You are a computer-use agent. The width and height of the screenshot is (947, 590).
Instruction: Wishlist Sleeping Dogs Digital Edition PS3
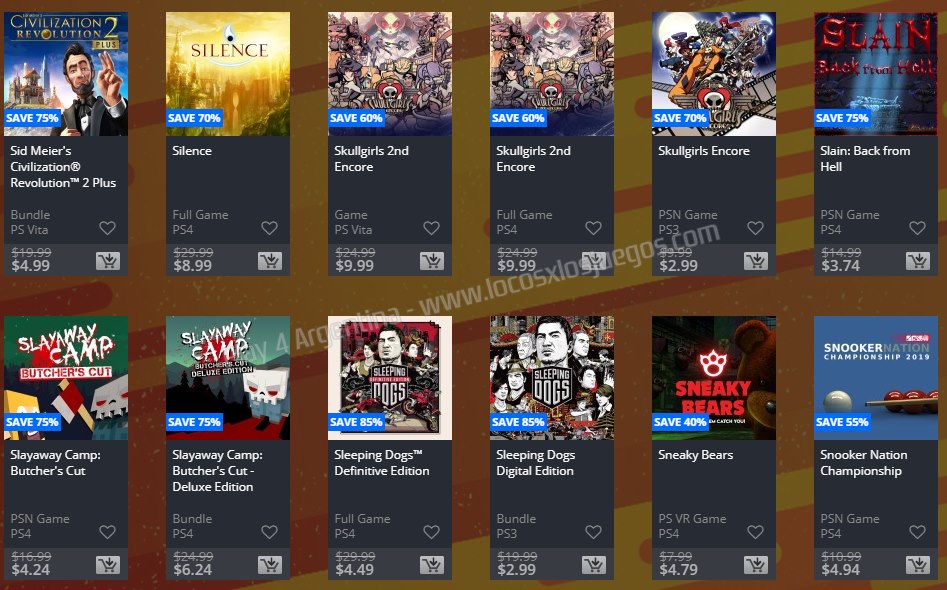(x=594, y=532)
